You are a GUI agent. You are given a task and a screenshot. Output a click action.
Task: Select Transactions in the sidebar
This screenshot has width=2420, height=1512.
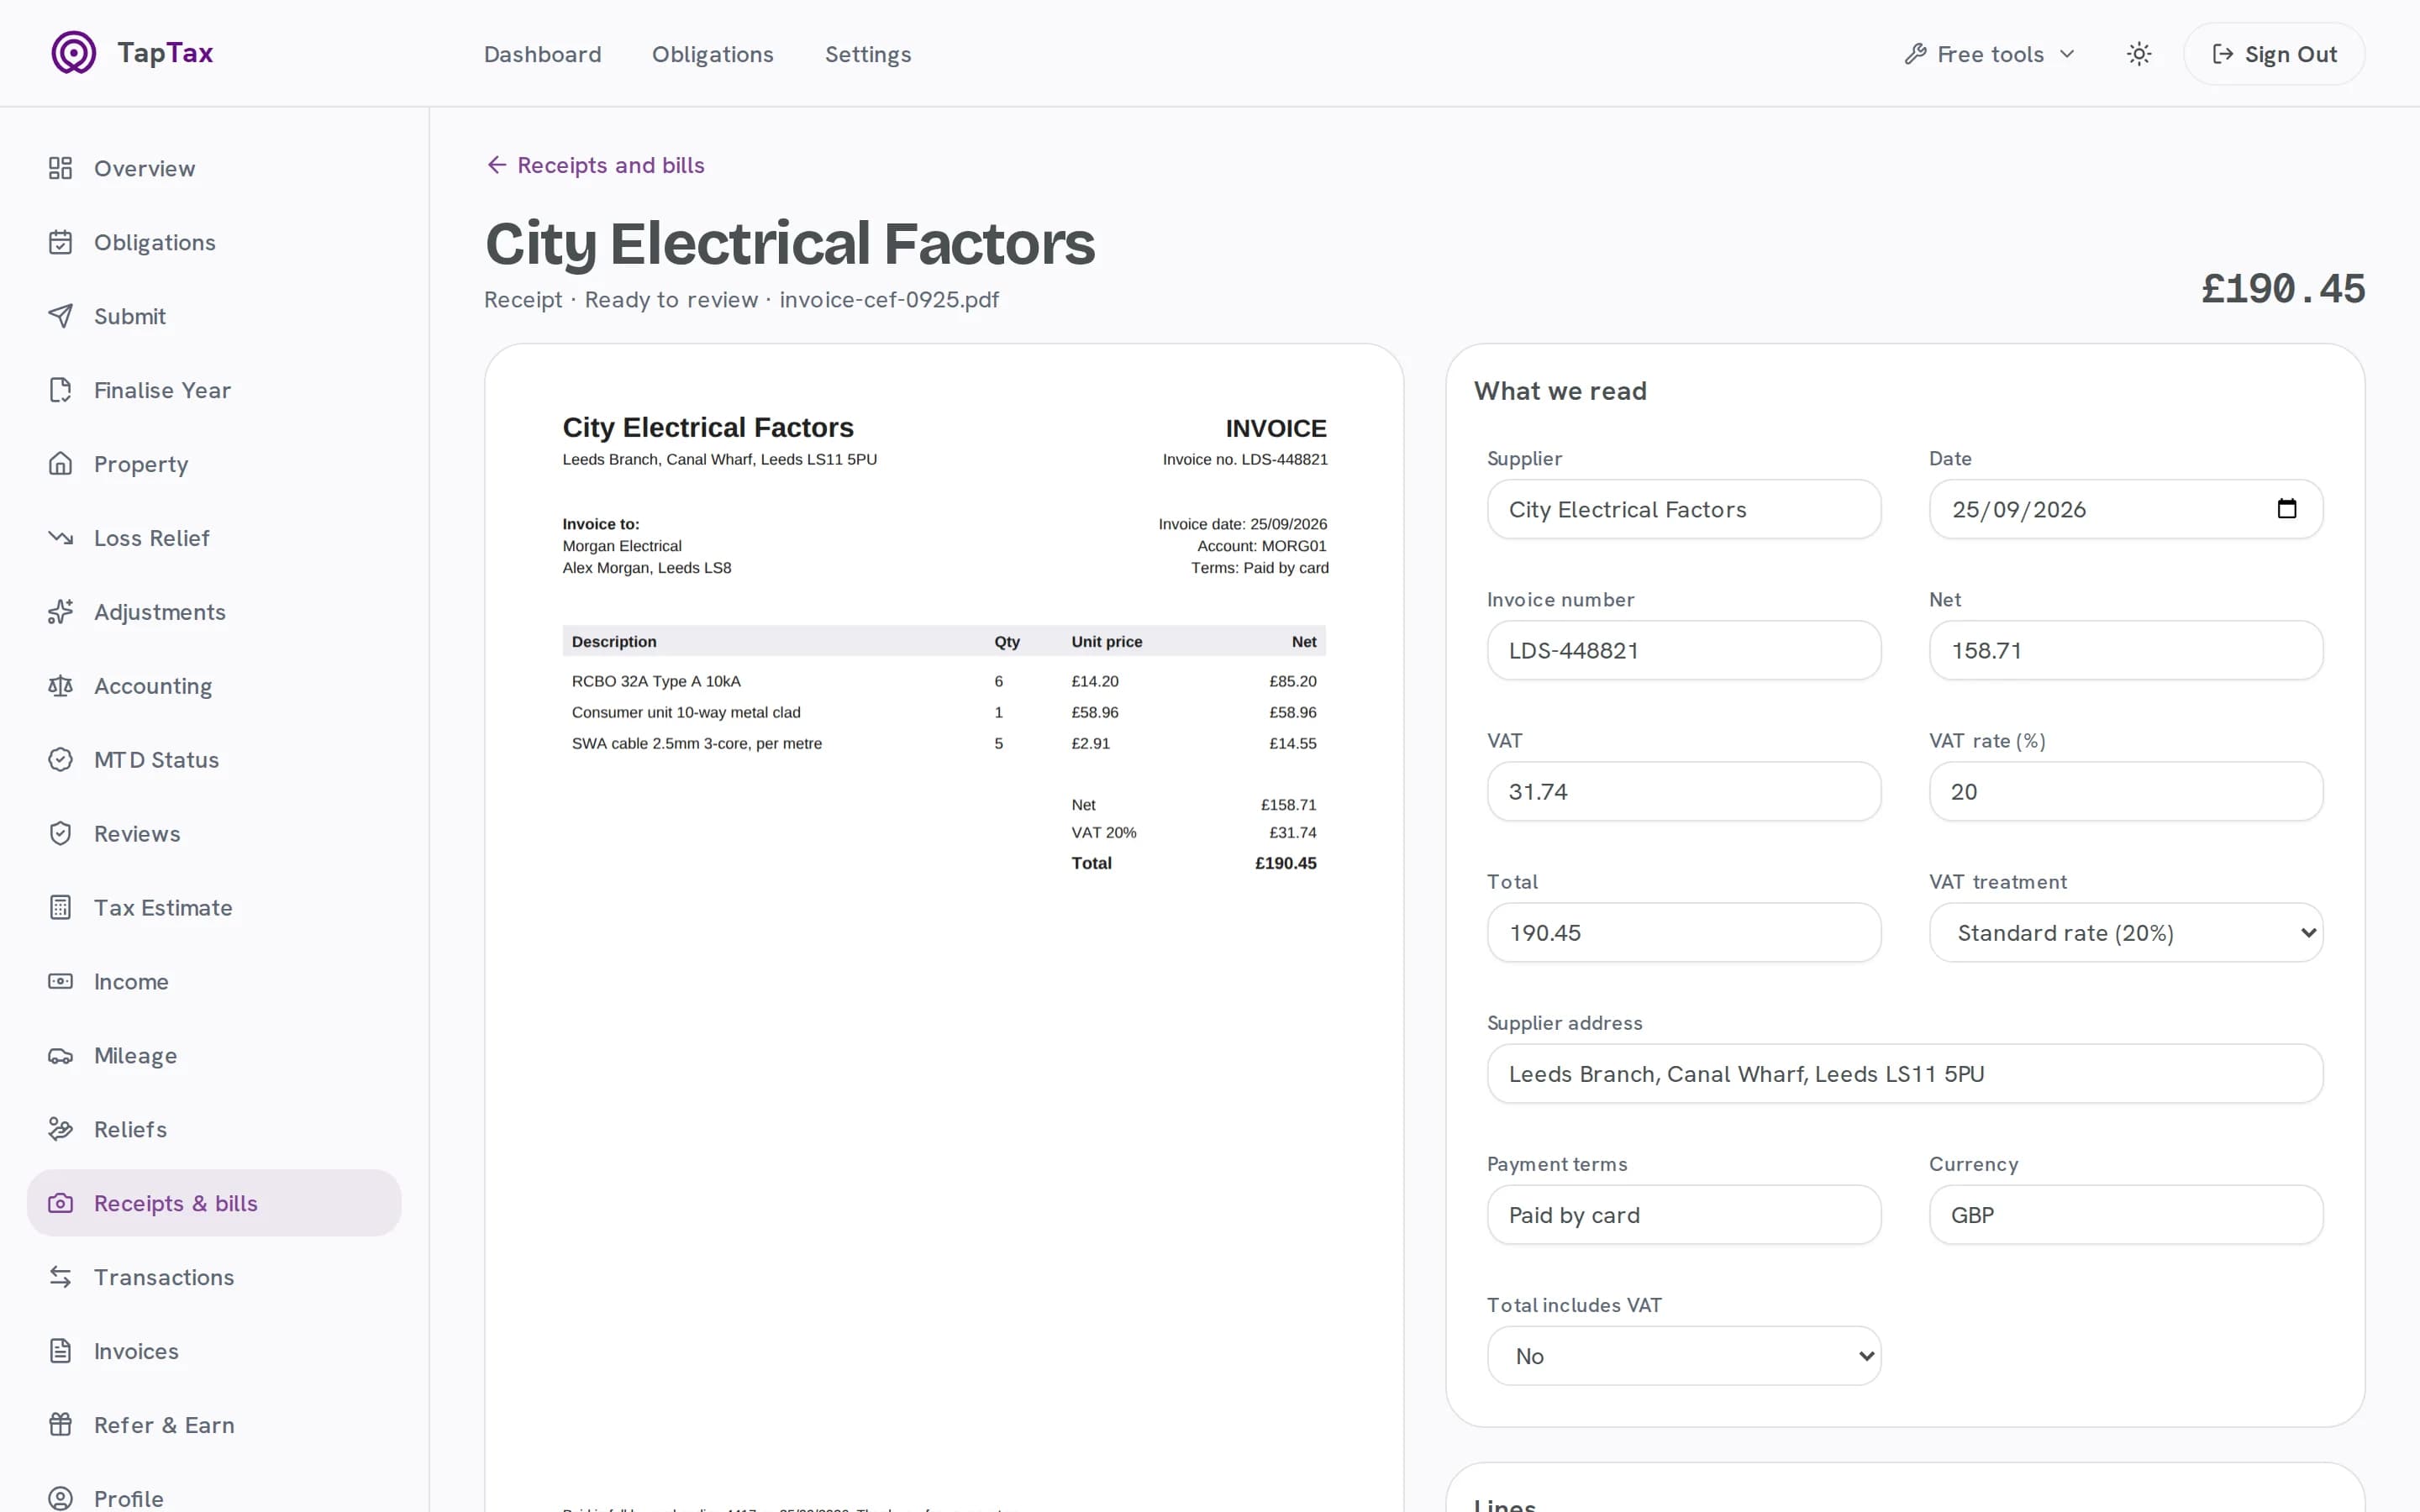(214, 1278)
